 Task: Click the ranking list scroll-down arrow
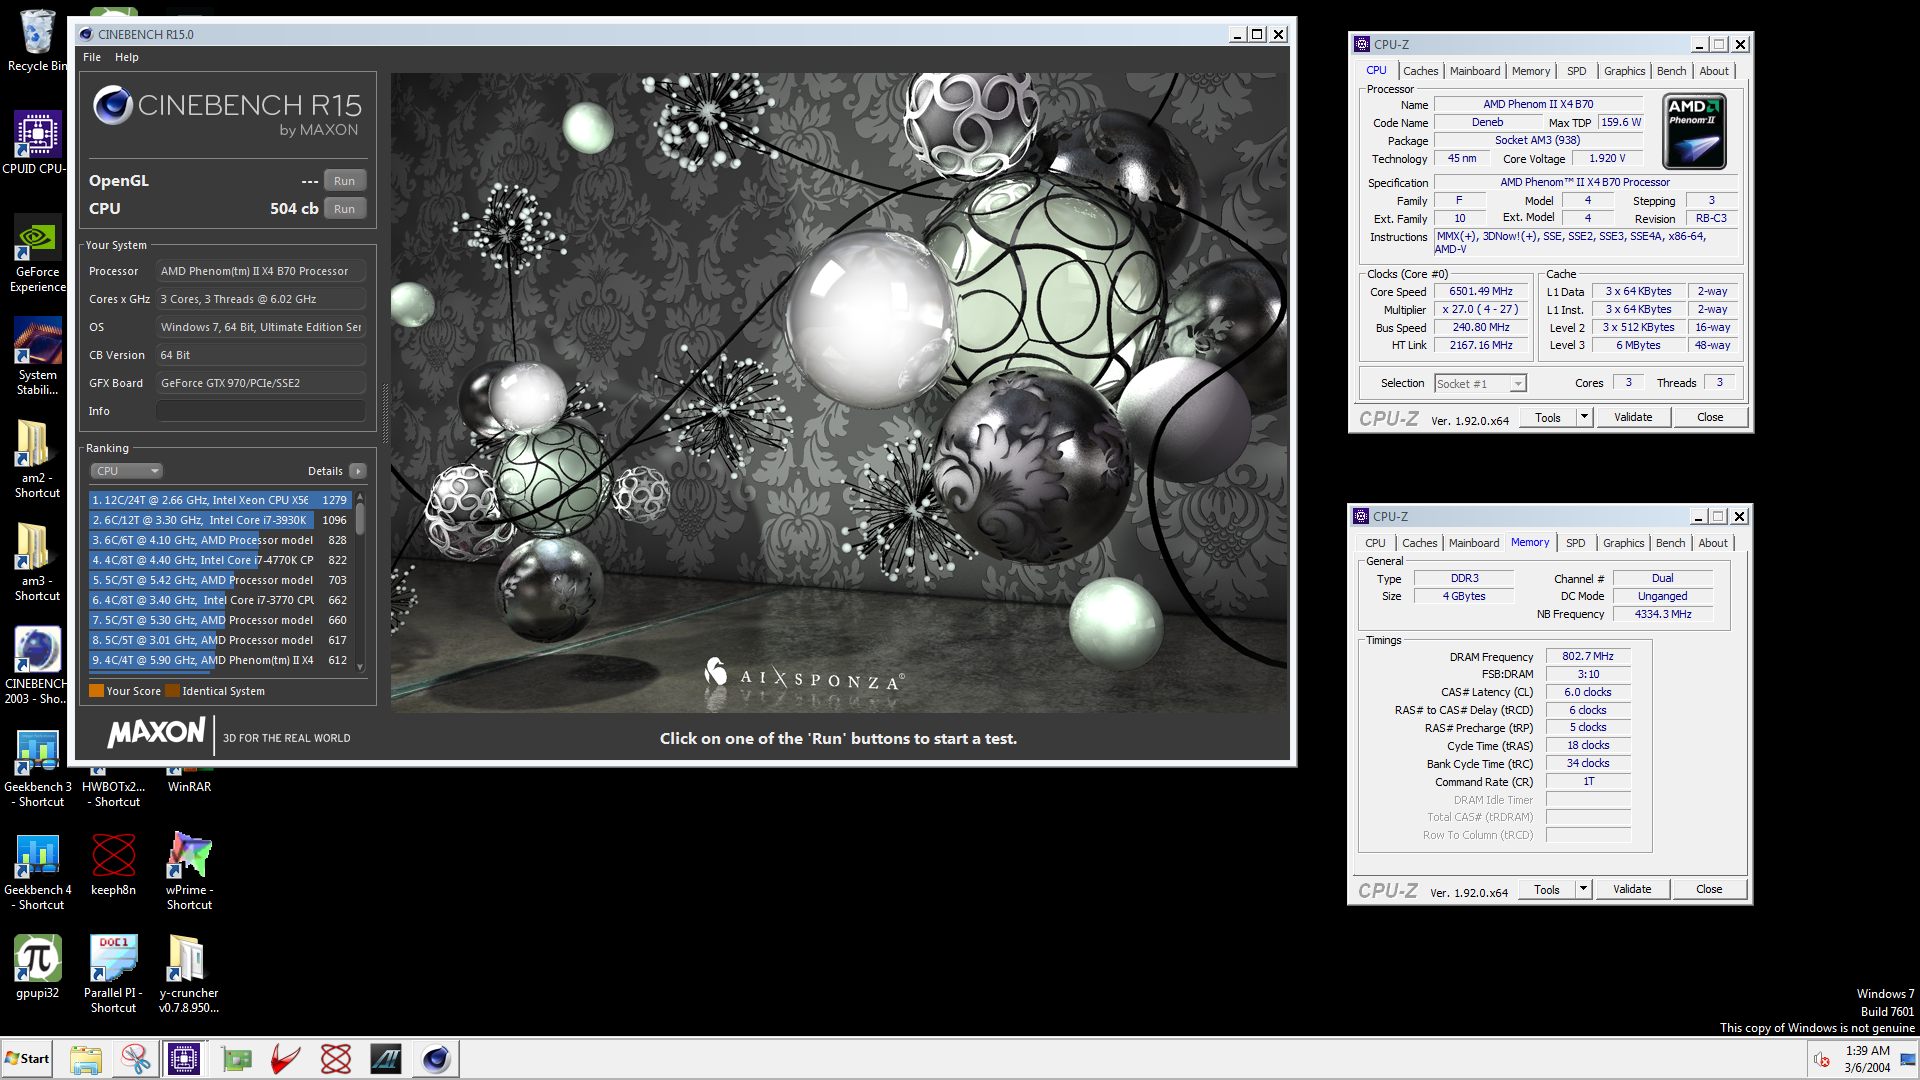coord(360,668)
